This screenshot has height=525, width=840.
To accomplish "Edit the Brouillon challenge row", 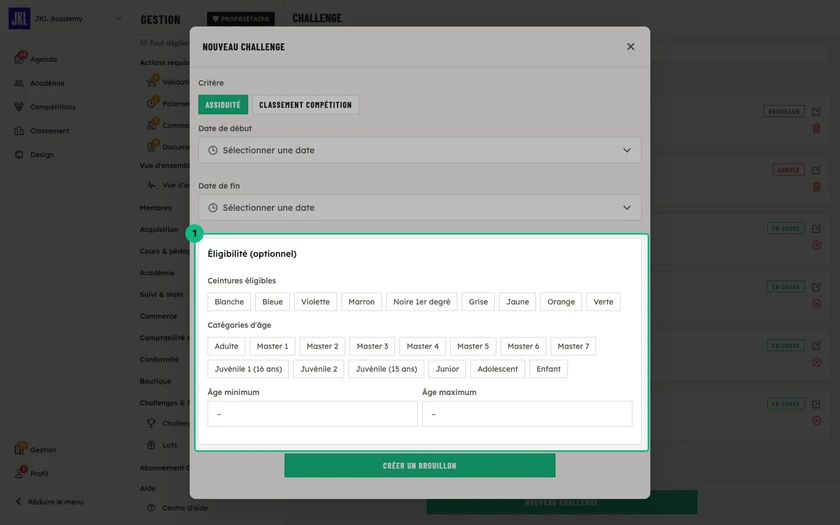I will tap(816, 111).
